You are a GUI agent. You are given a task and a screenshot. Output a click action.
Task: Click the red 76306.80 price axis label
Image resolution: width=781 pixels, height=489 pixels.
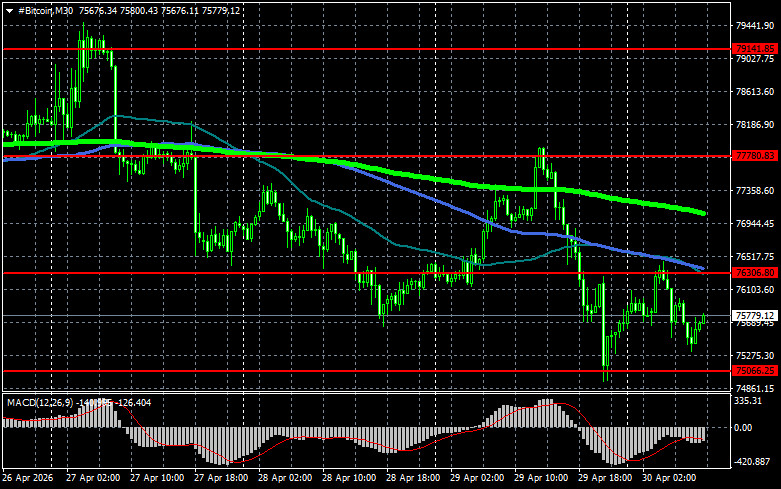(755, 273)
